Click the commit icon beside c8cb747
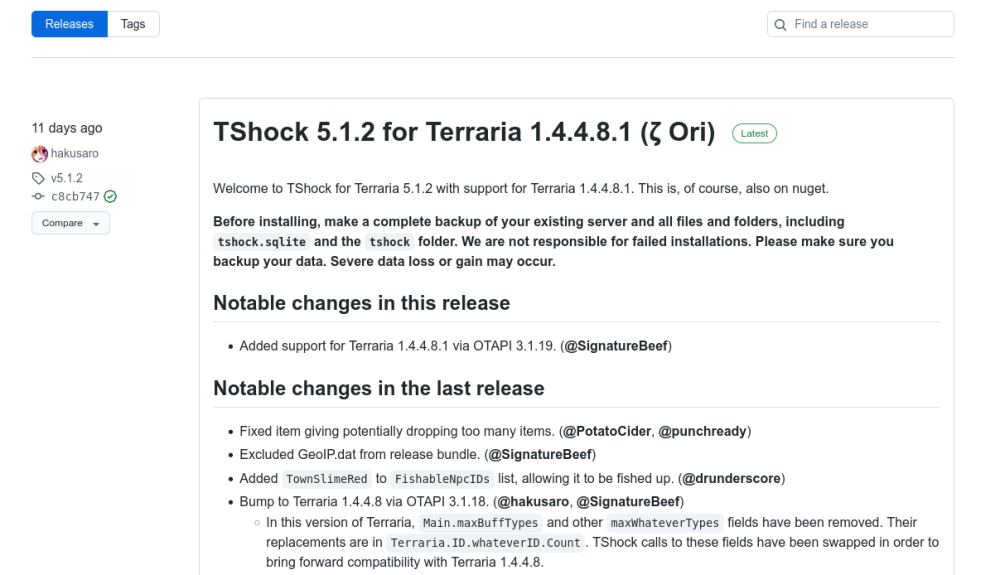Image resolution: width=1000 pixels, height=575 pixels. point(38,196)
